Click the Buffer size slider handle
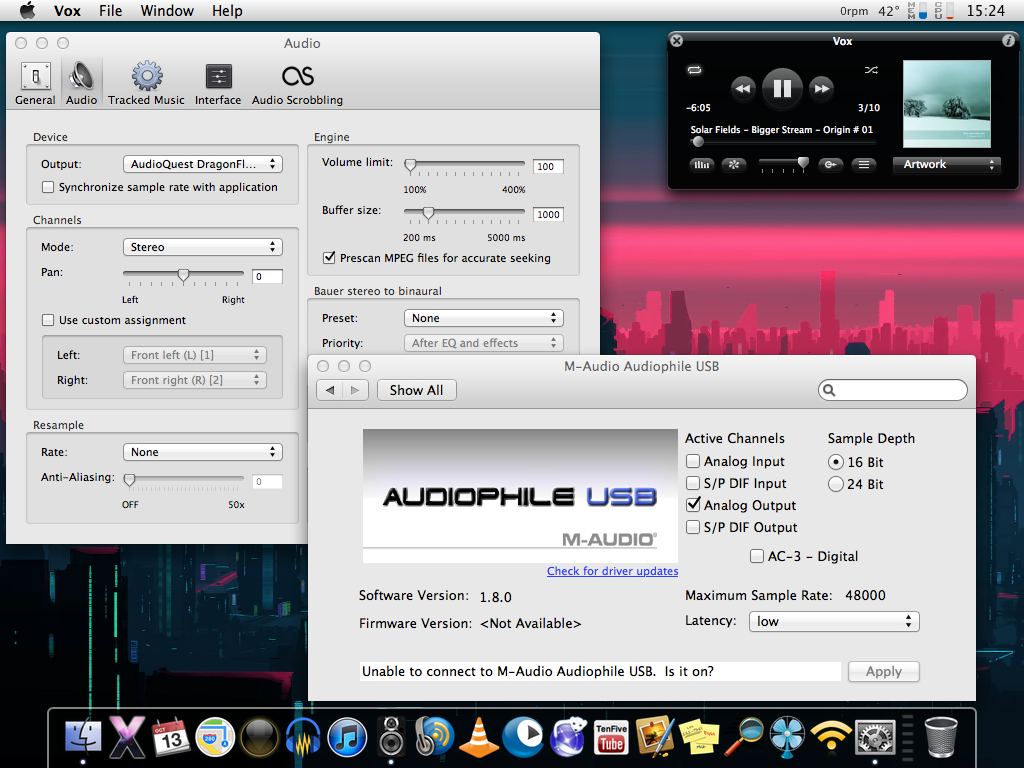The height and width of the screenshot is (768, 1024). pyautogui.click(x=428, y=213)
